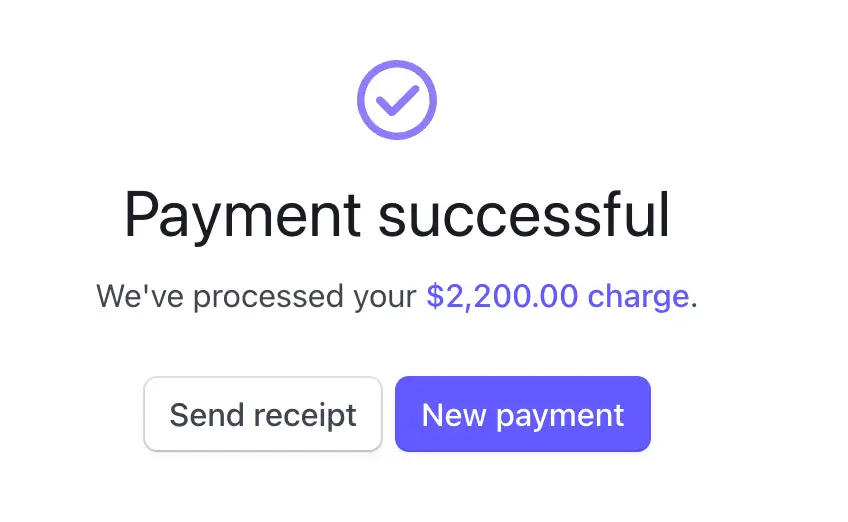Viewport: 848px width, 522px height.
Task: View details of the $2,200.00 charge
Action: (557, 297)
